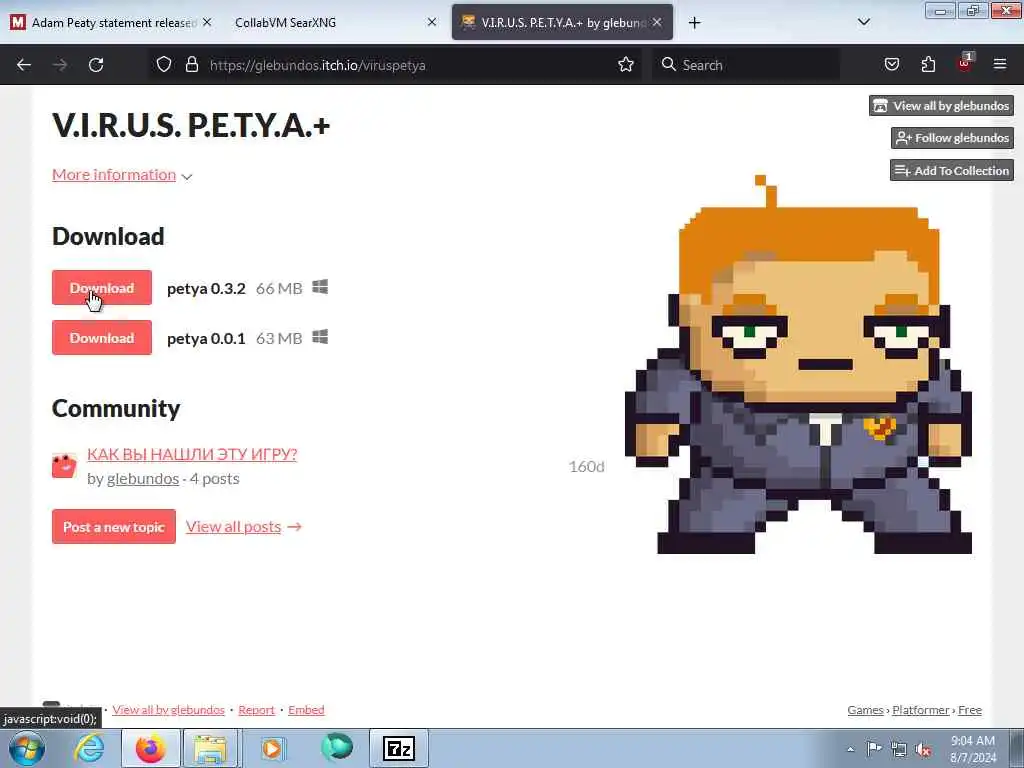Open green globe app in taskbar
The image size is (1024, 768).
click(336, 747)
